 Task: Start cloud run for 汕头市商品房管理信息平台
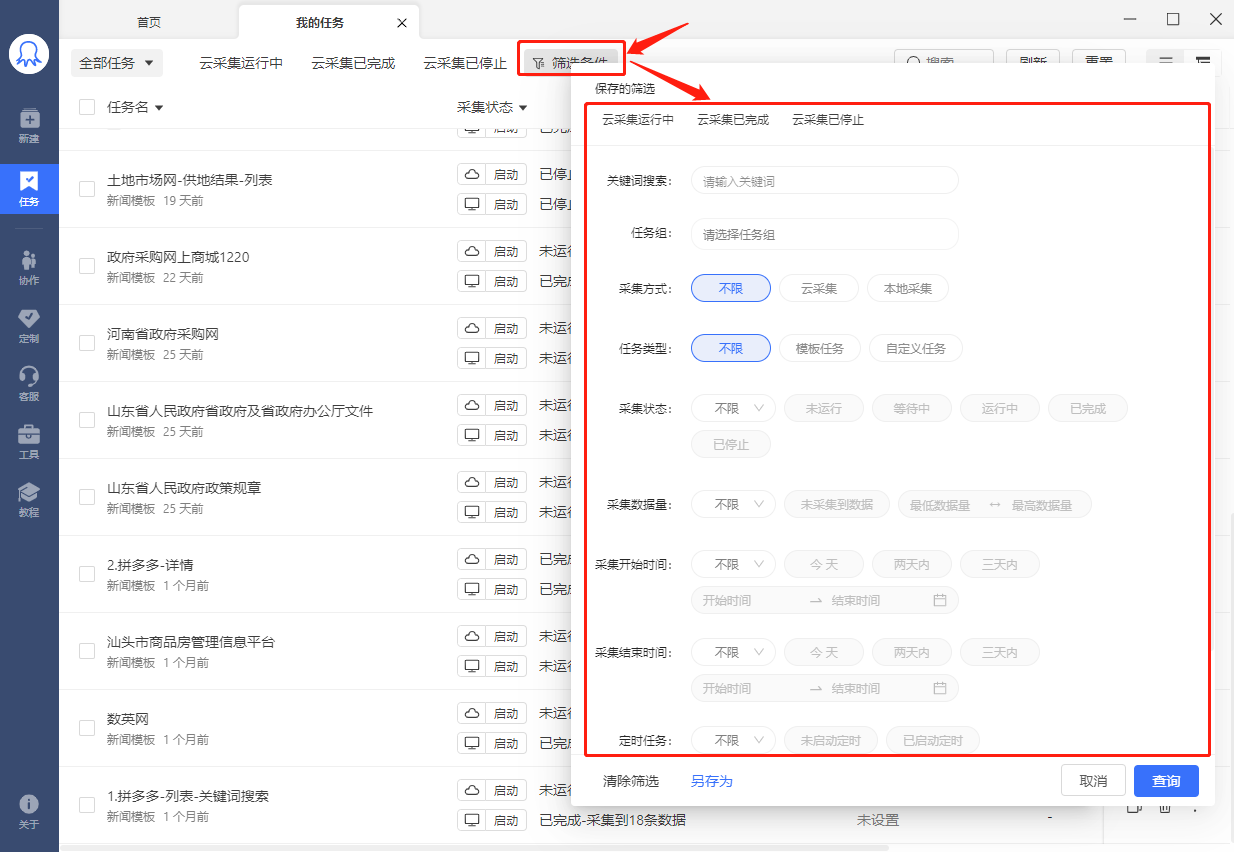click(x=493, y=636)
